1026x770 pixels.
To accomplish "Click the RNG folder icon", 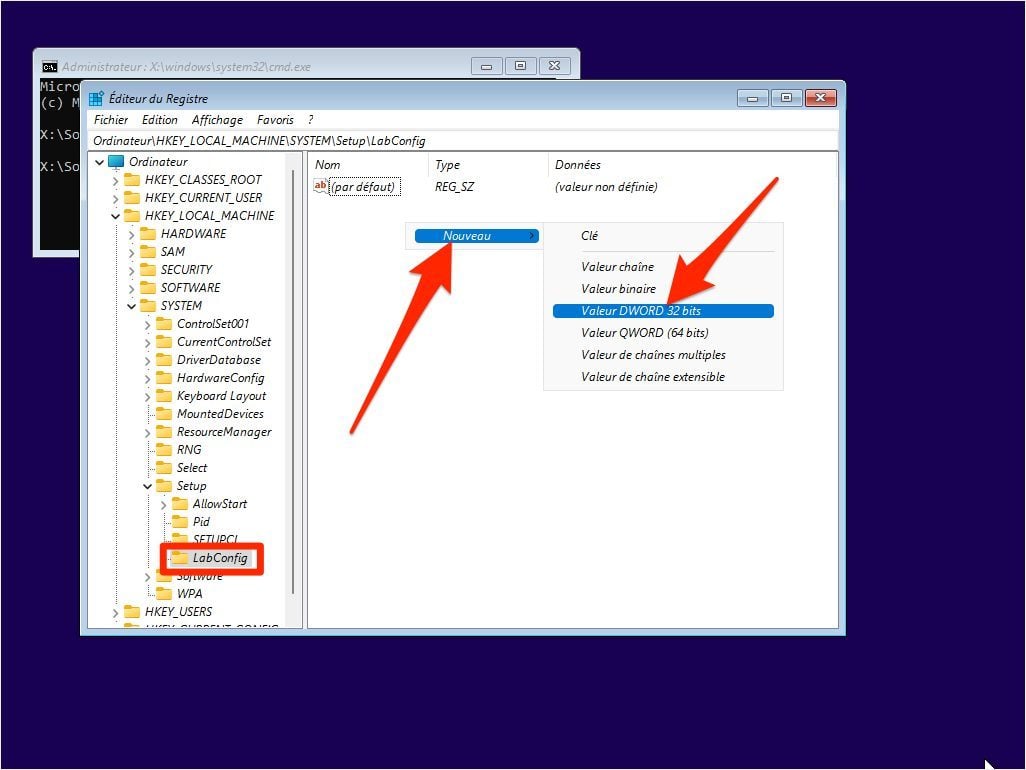I will (164, 449).
